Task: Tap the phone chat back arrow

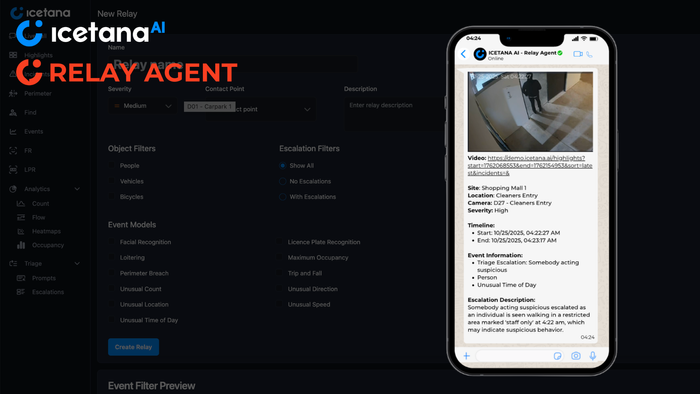Action: (463, 54)
